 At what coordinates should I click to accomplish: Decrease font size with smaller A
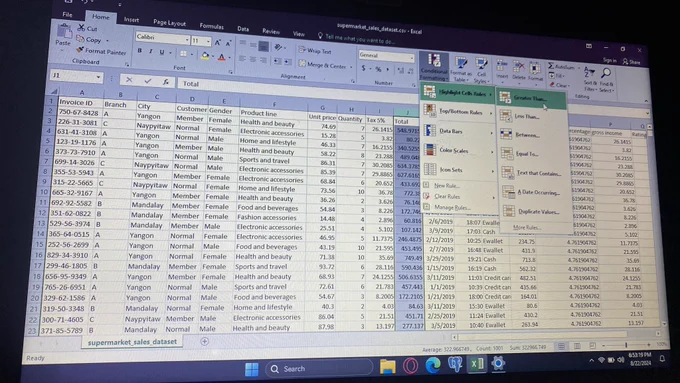pyautogui.click(x=228, y=43)
